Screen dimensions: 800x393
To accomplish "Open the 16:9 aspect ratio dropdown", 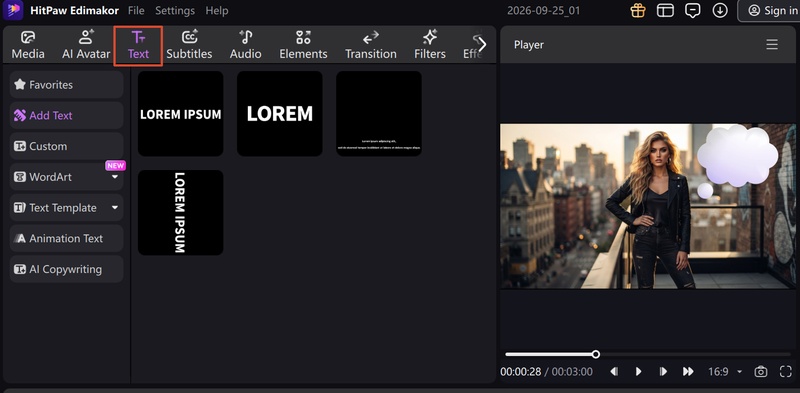I will coord(725,372).
